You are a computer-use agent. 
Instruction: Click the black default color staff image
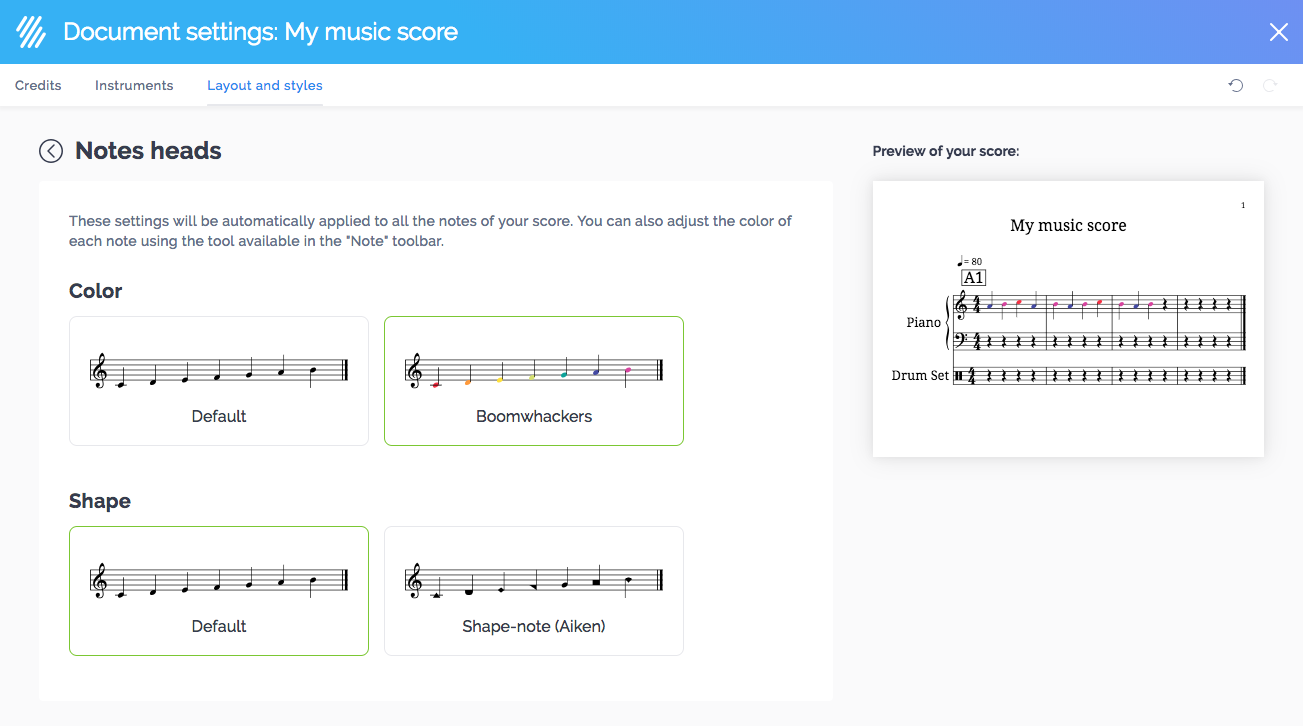219,371
